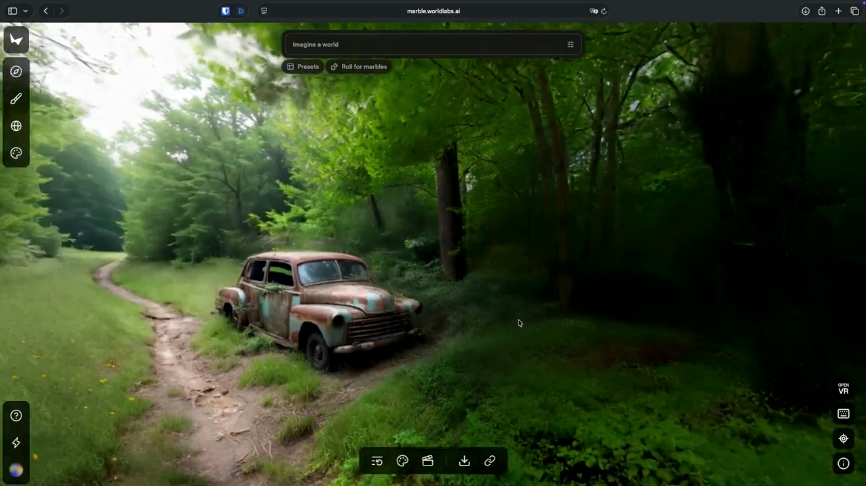Expand the sidebar dropdown chevron
Viewport: 866px width, 486px height.
pyautogui.click(x=25, y=11)
